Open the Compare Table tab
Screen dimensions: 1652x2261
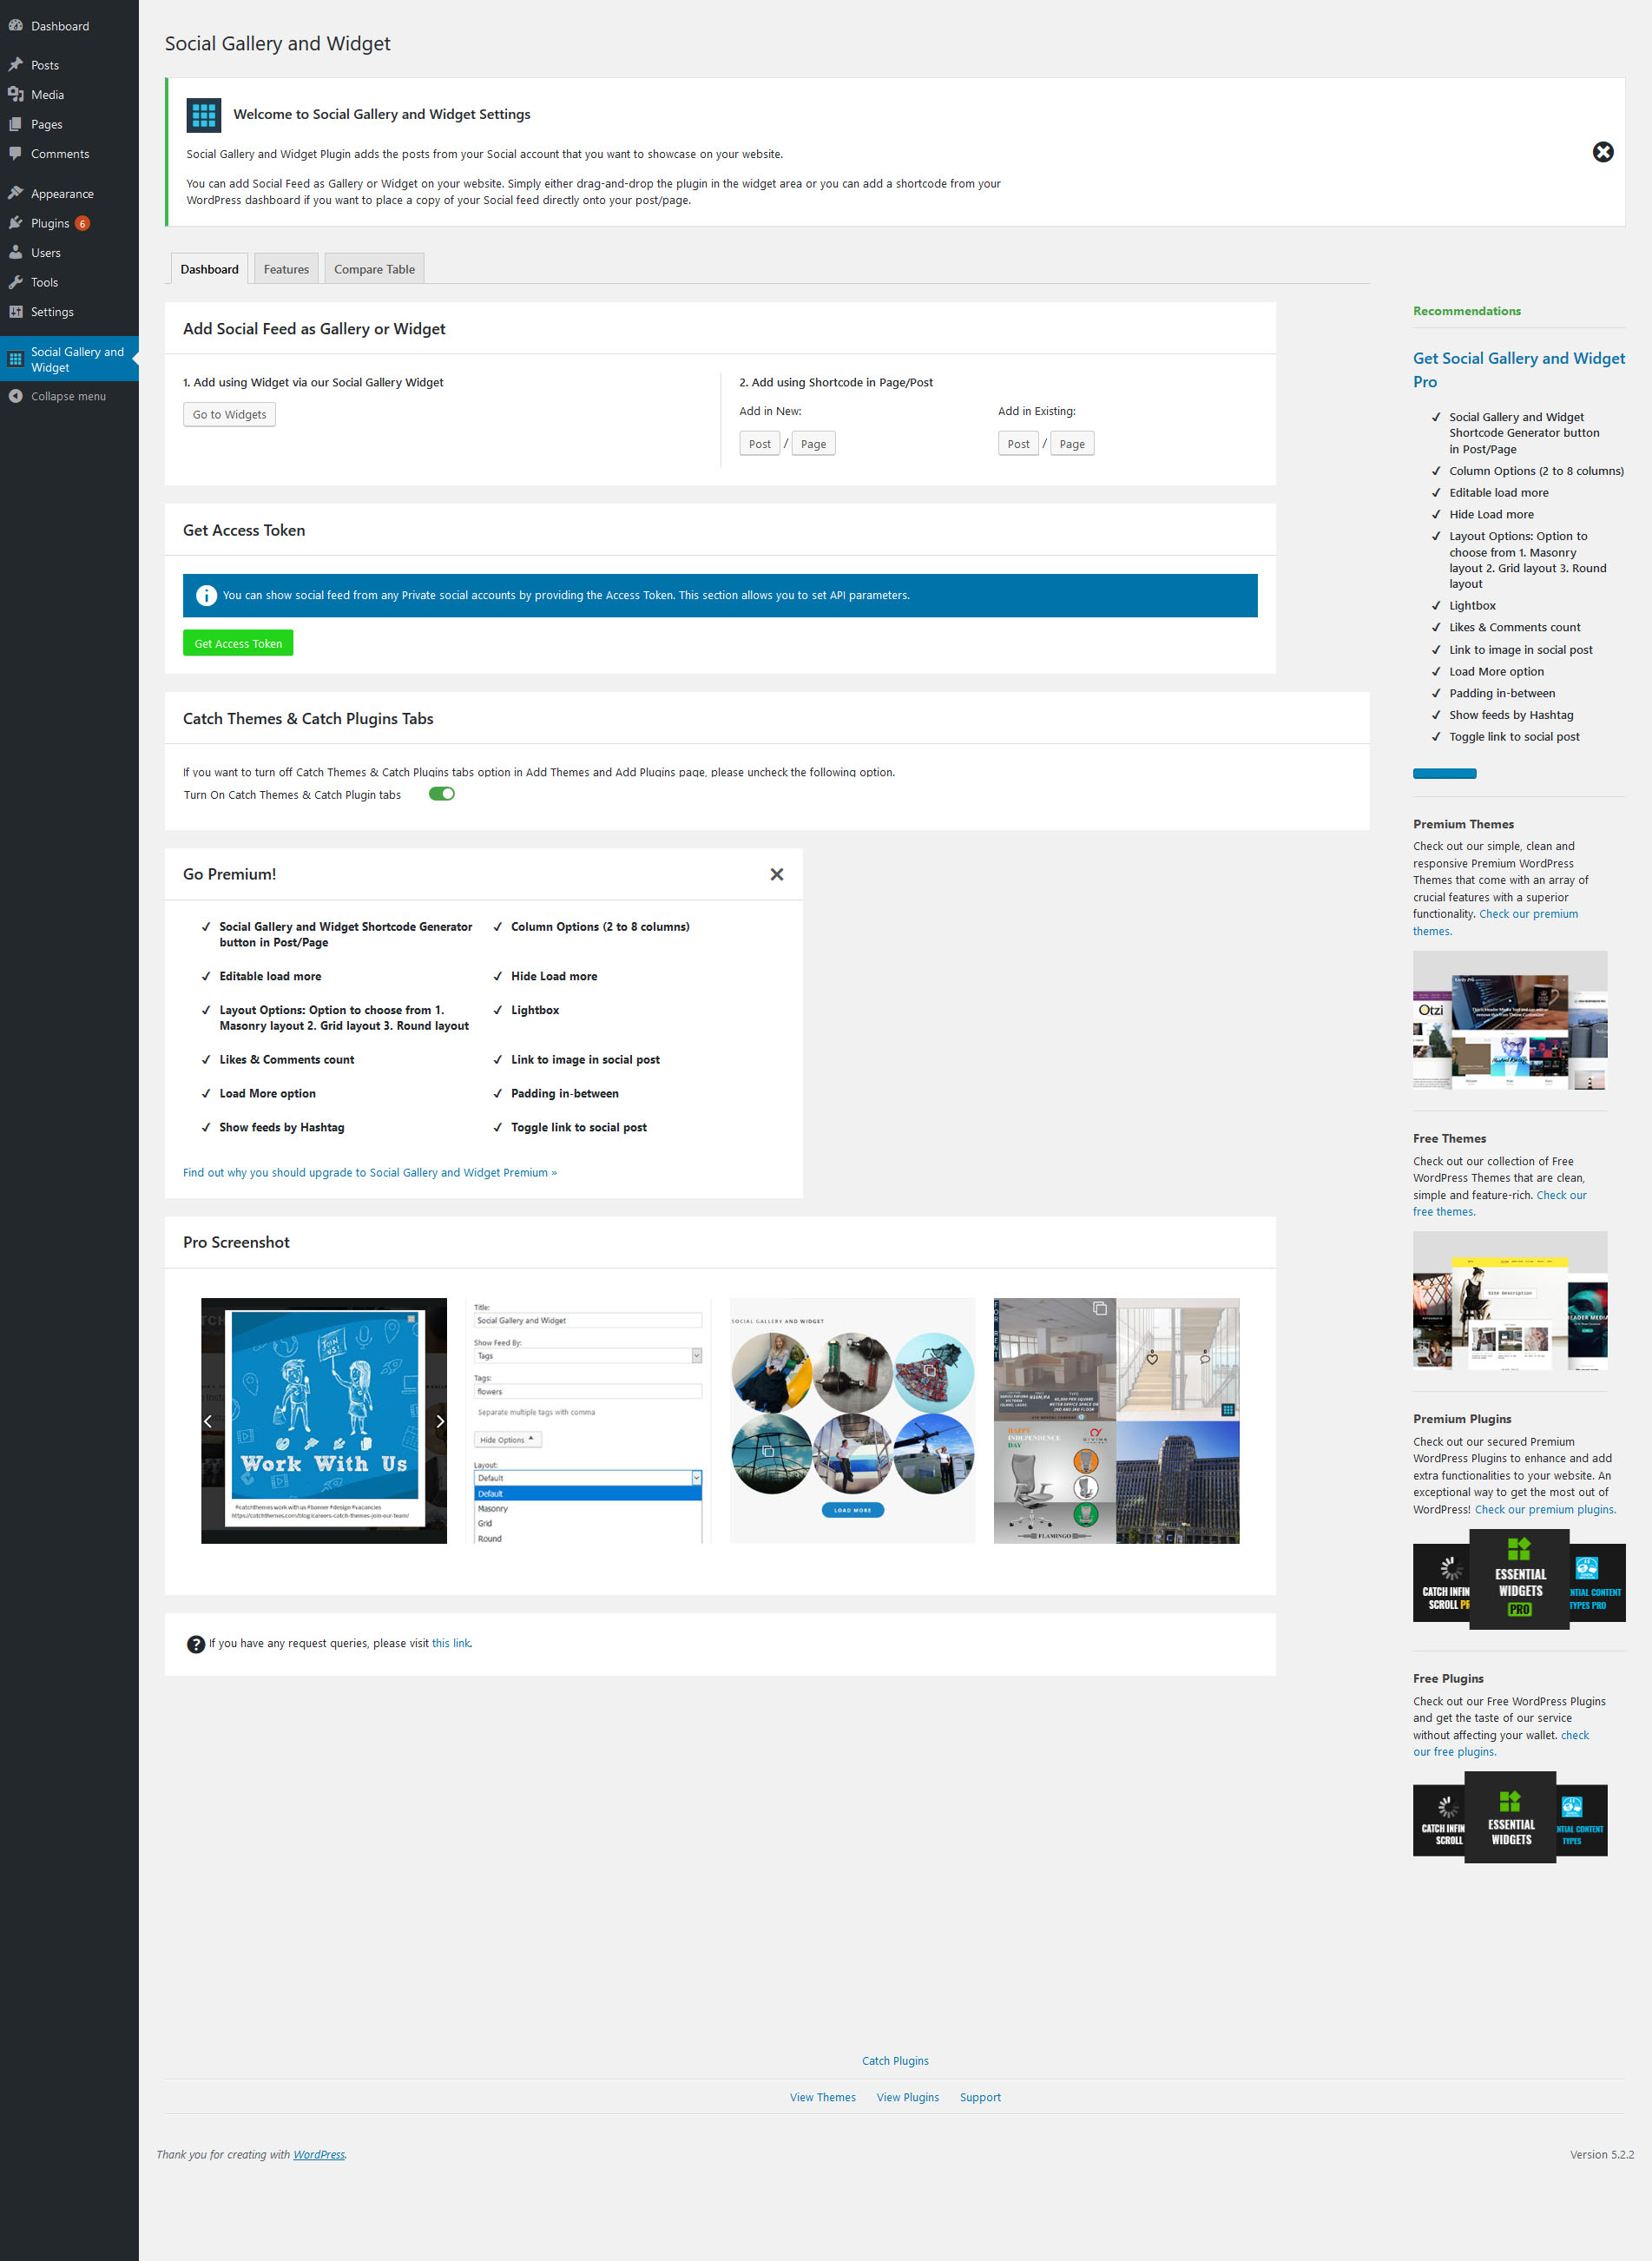point(374,269)
